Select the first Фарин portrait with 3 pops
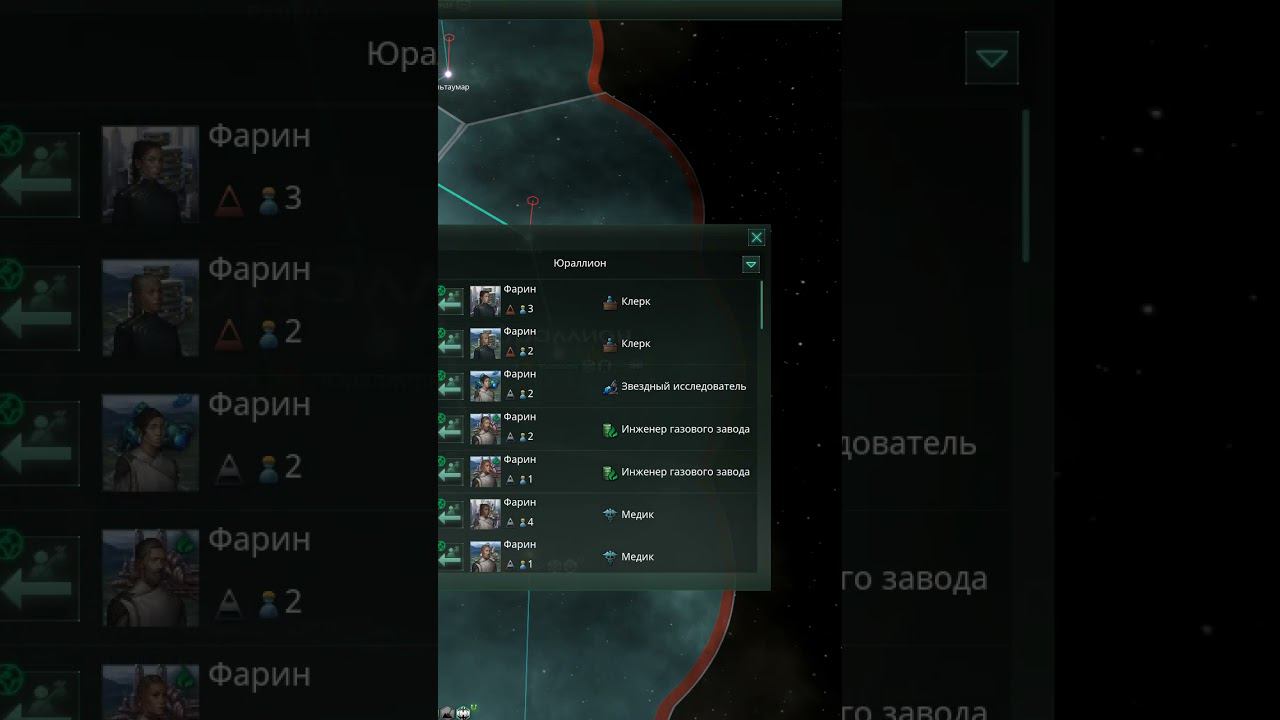The width and height of the screenshot is (1280, 720). 485,301
